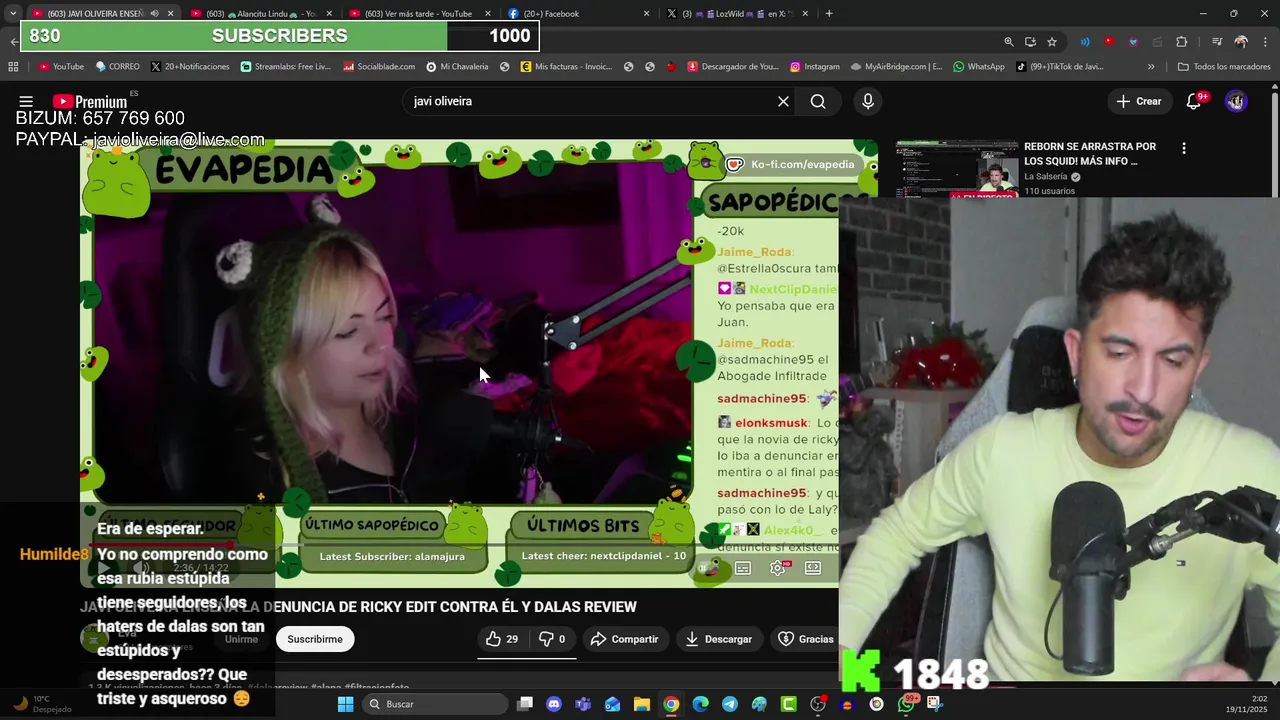Open Telegram from the taskbar

(730, 704)
